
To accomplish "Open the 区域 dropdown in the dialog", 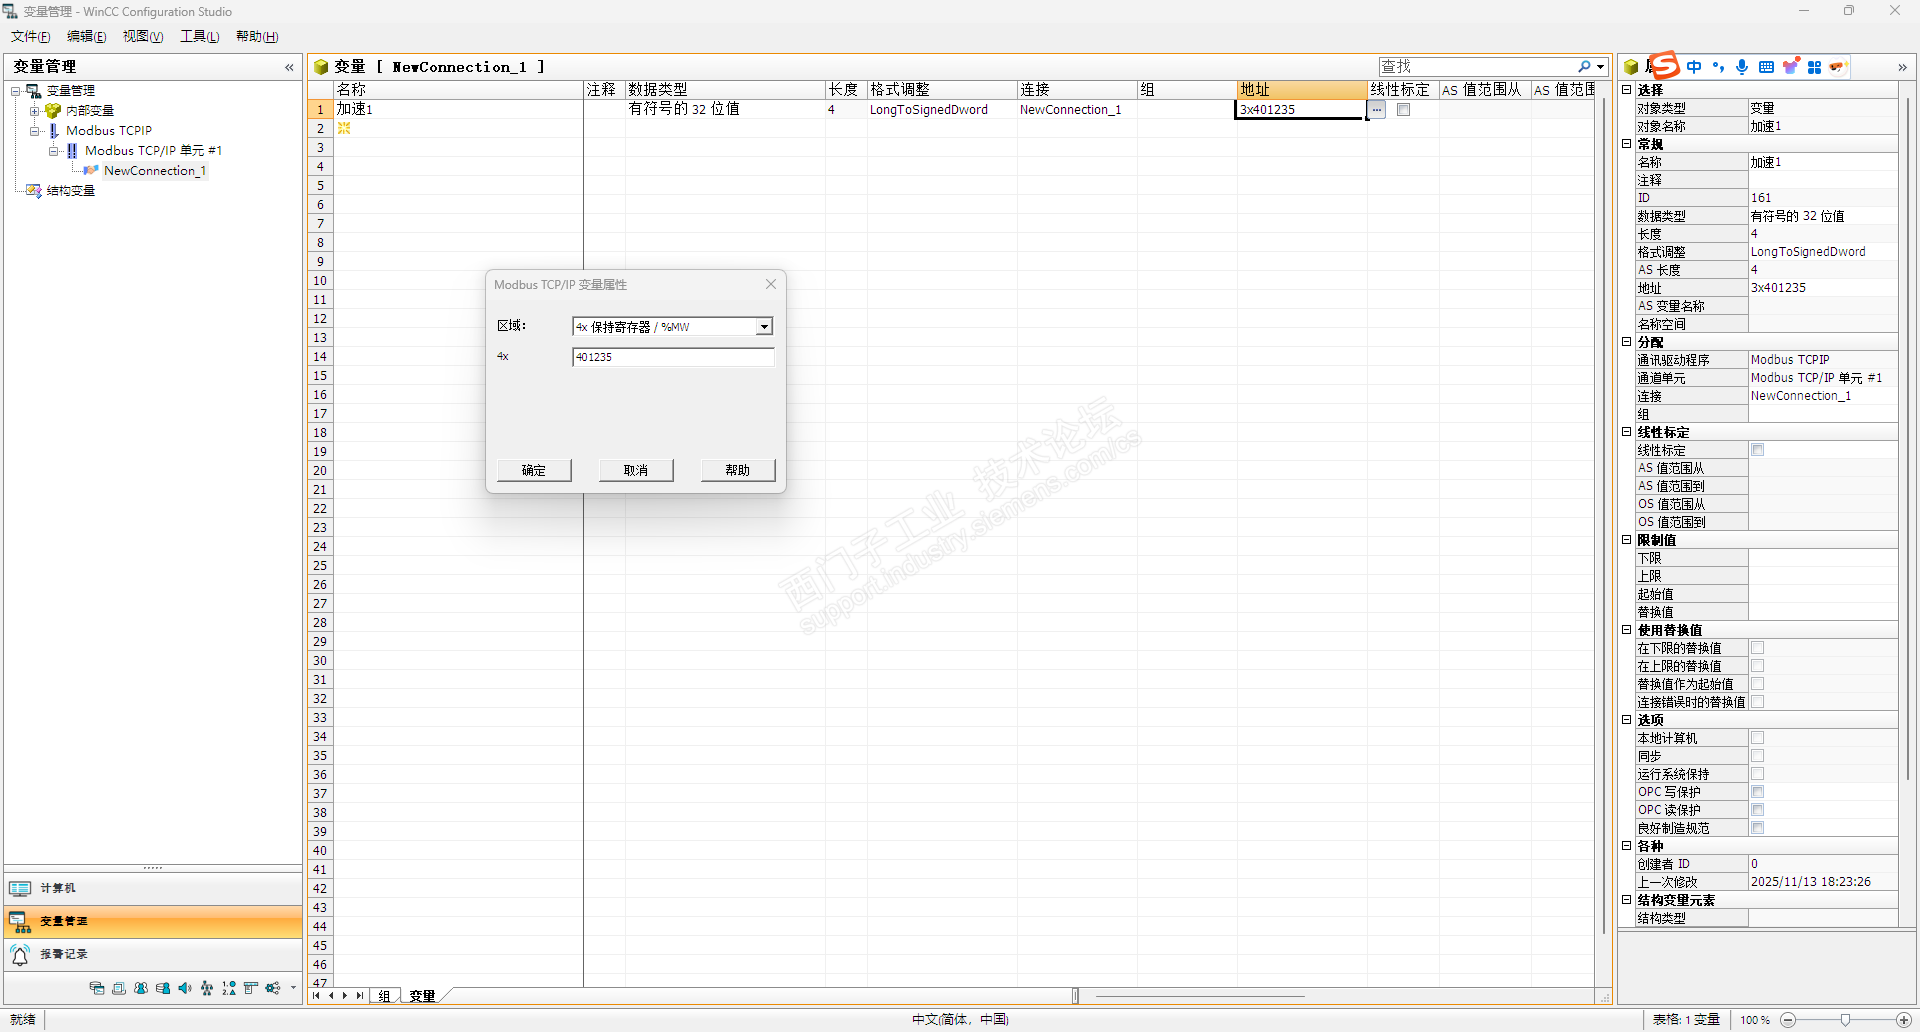I will 764,327.
